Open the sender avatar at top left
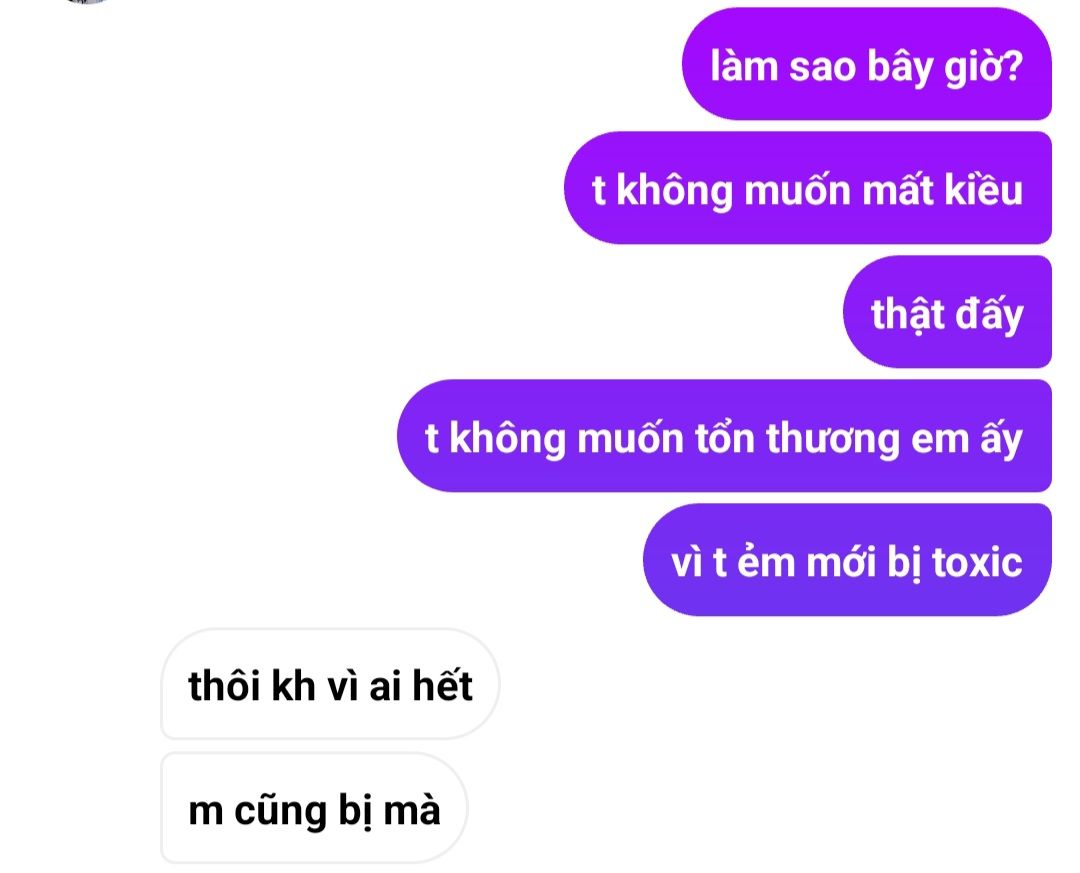 (88, 2)
